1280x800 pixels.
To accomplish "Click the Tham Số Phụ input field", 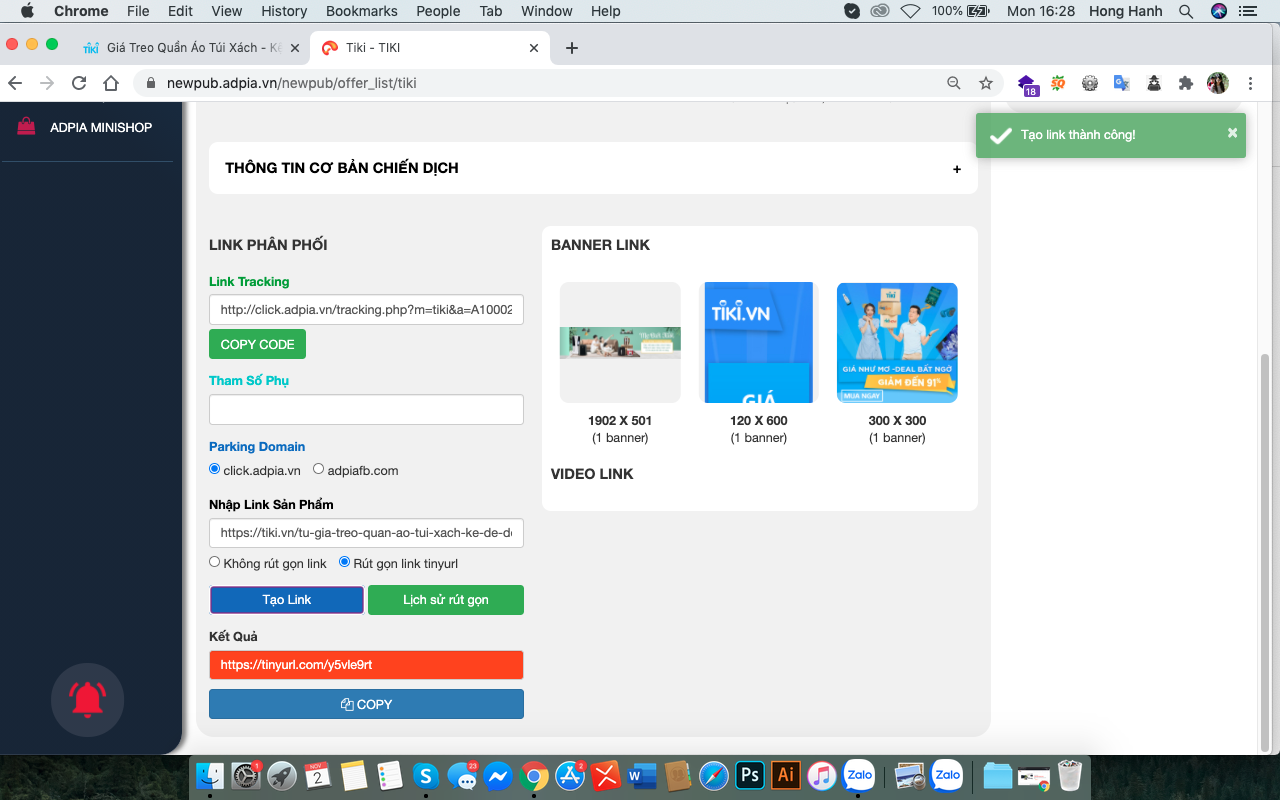I will pyautogui.click(x=366, y=409).
